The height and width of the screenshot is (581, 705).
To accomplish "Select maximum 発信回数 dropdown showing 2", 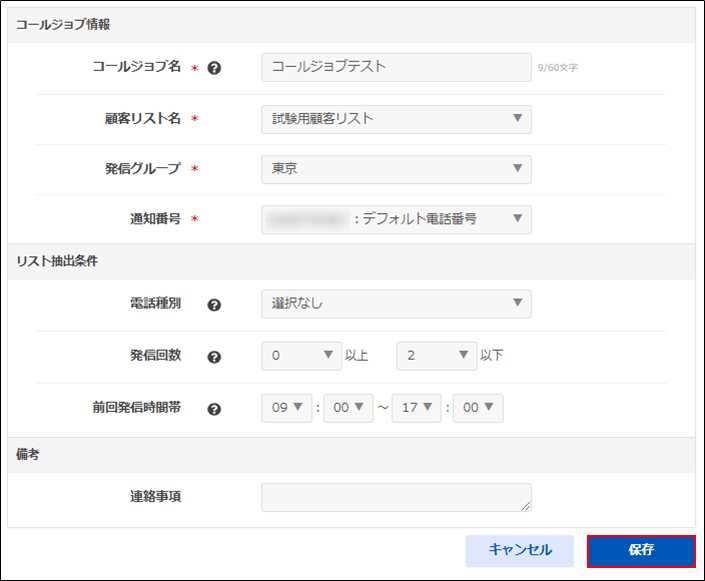I will coord(436,355).
